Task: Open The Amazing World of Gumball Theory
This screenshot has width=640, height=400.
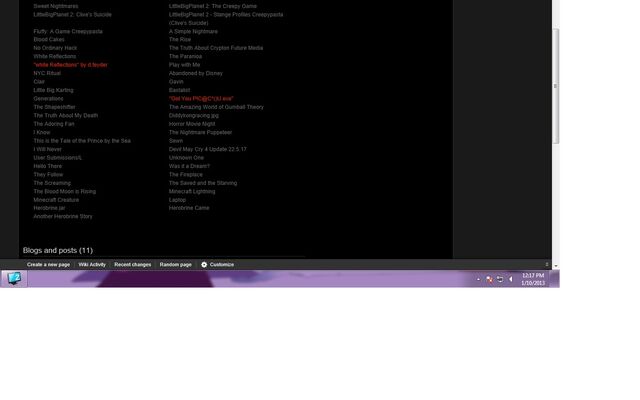Action: coord(216,107)
